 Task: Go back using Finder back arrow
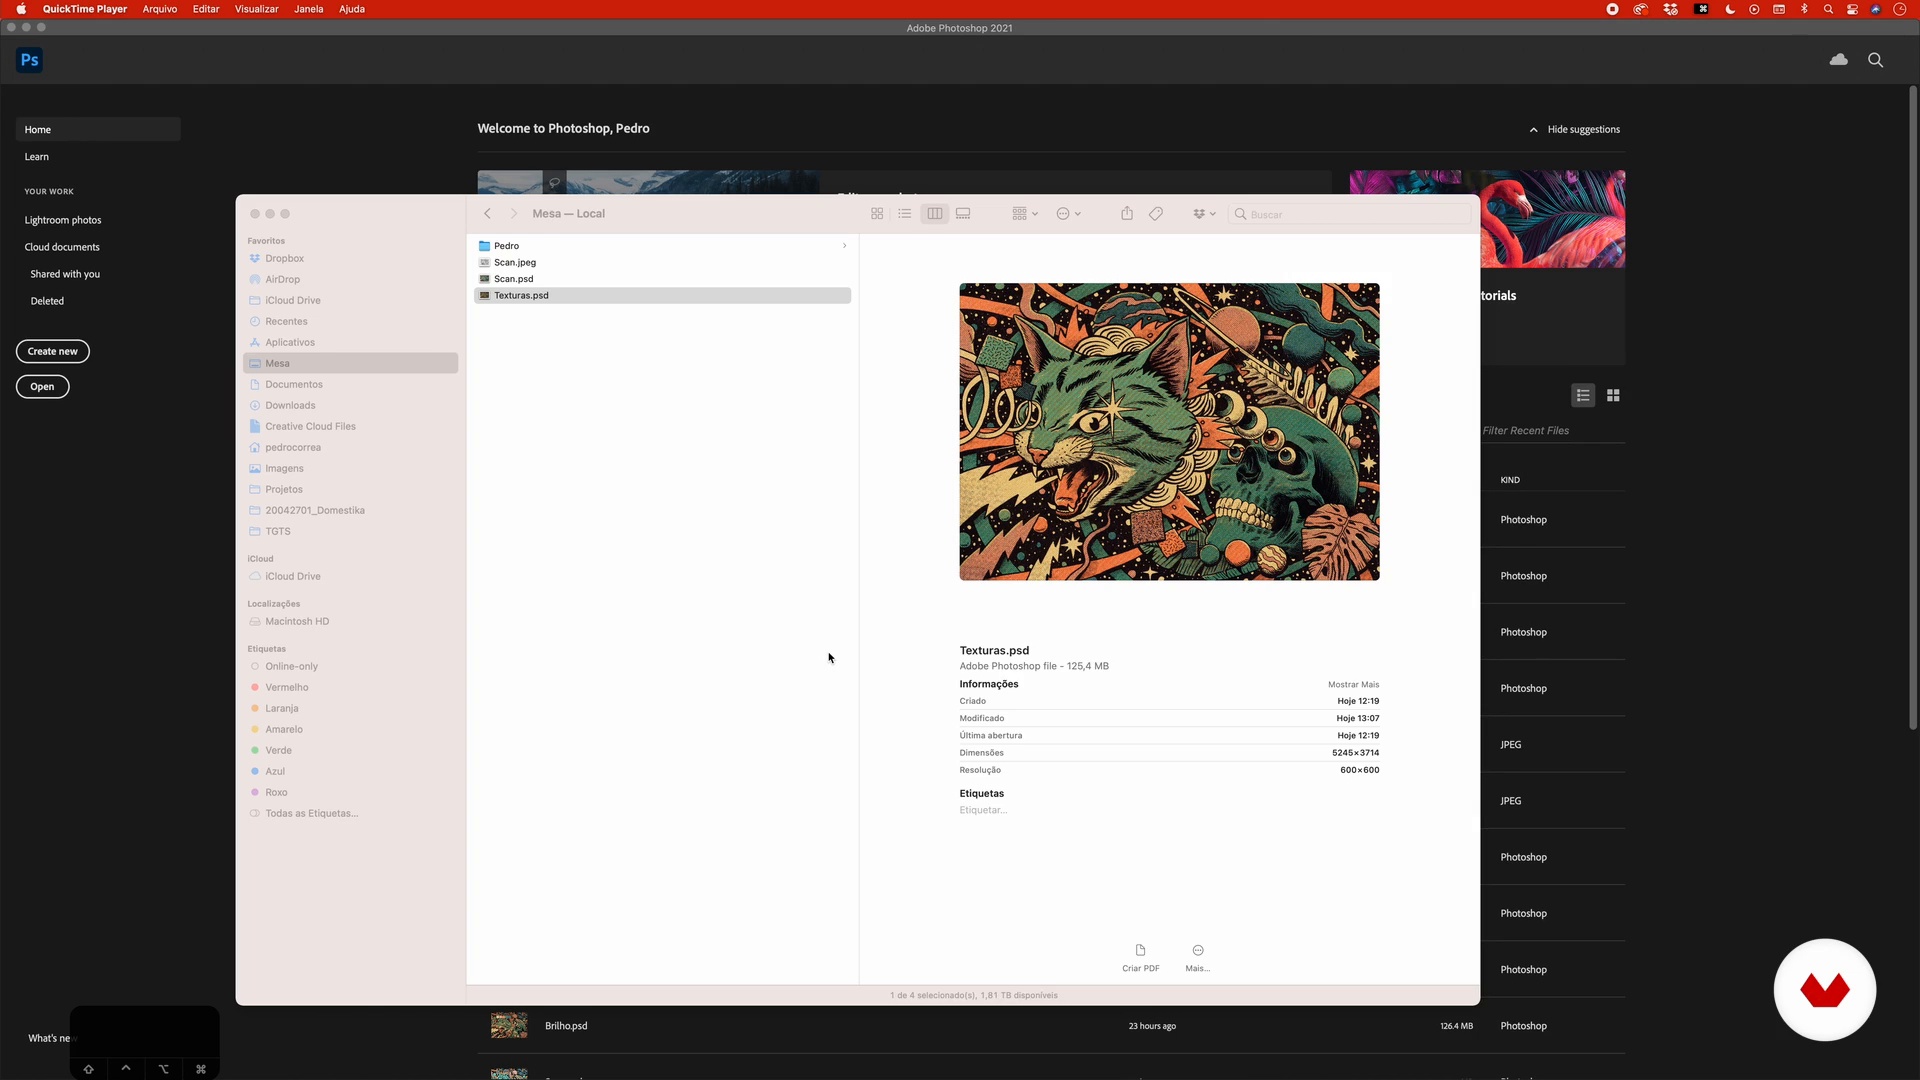[x=488, y=214]
